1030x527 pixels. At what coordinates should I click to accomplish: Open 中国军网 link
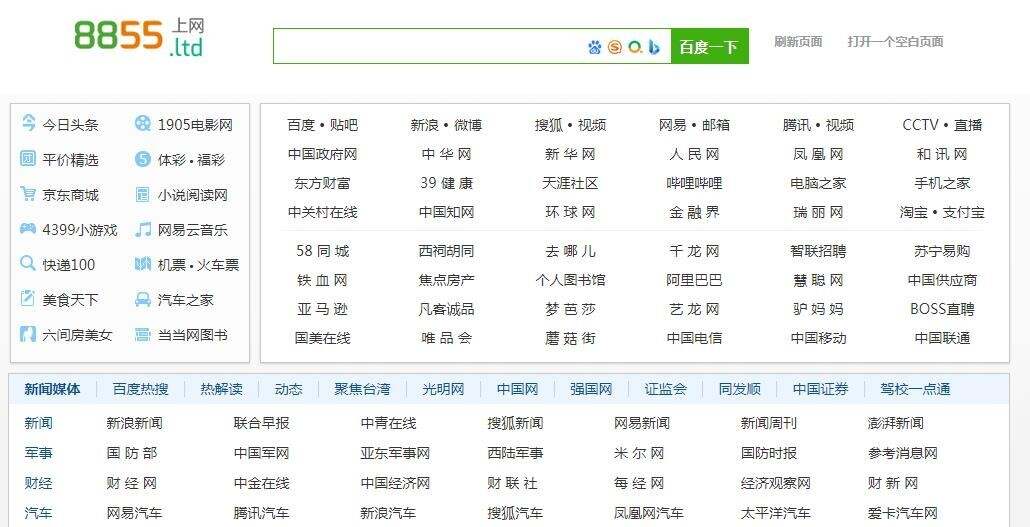261,453
